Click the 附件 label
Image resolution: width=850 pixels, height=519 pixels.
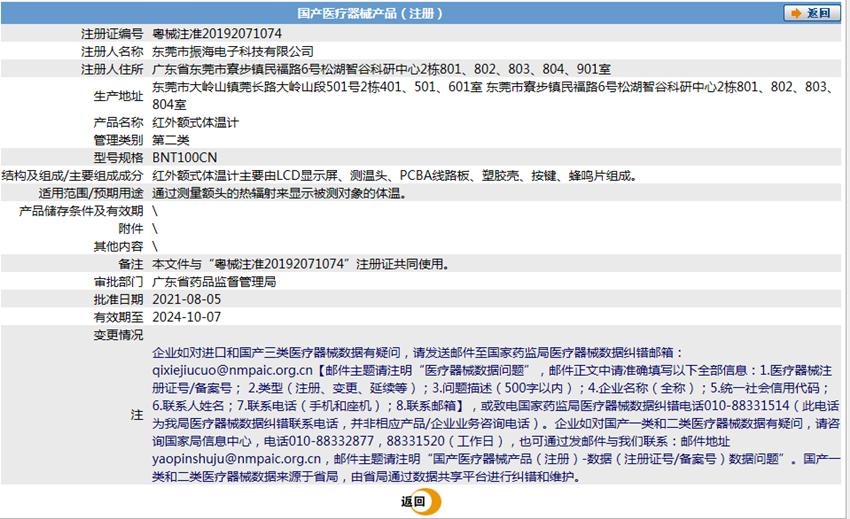pyautogui.click(x=131, y=229)
